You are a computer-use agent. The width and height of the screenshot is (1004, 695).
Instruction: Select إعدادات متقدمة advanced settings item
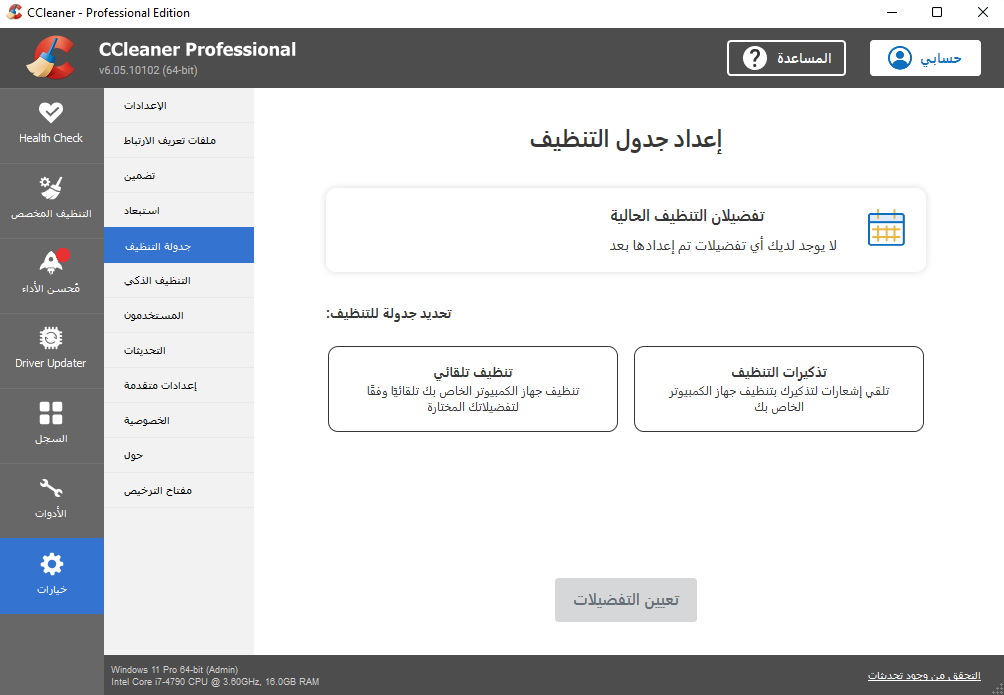click(179, 385)
